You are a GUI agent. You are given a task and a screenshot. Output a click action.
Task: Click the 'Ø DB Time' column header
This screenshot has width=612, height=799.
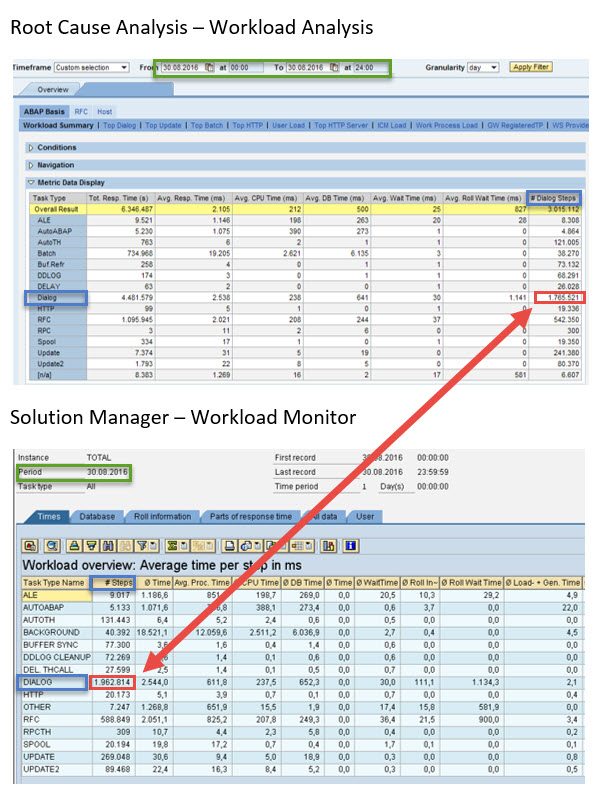coord(303,582)
